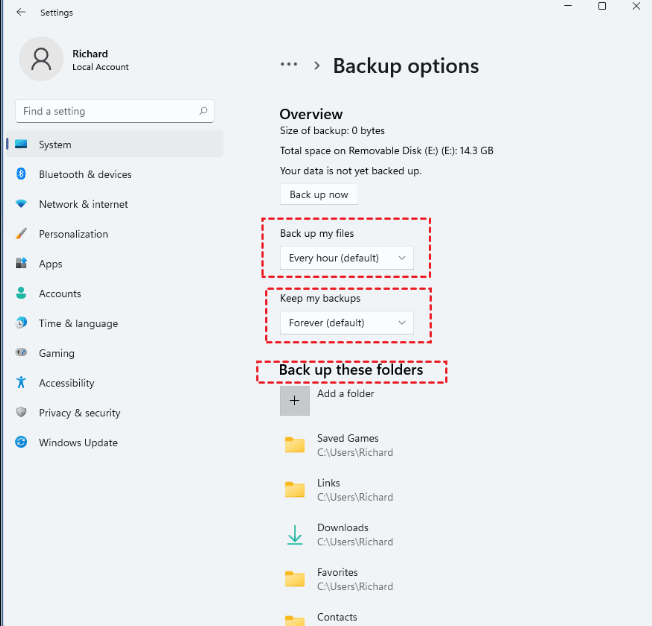The image size is (652, 626).
Task: Click the Bluetooth icon in sidebar
Action: 21,174
